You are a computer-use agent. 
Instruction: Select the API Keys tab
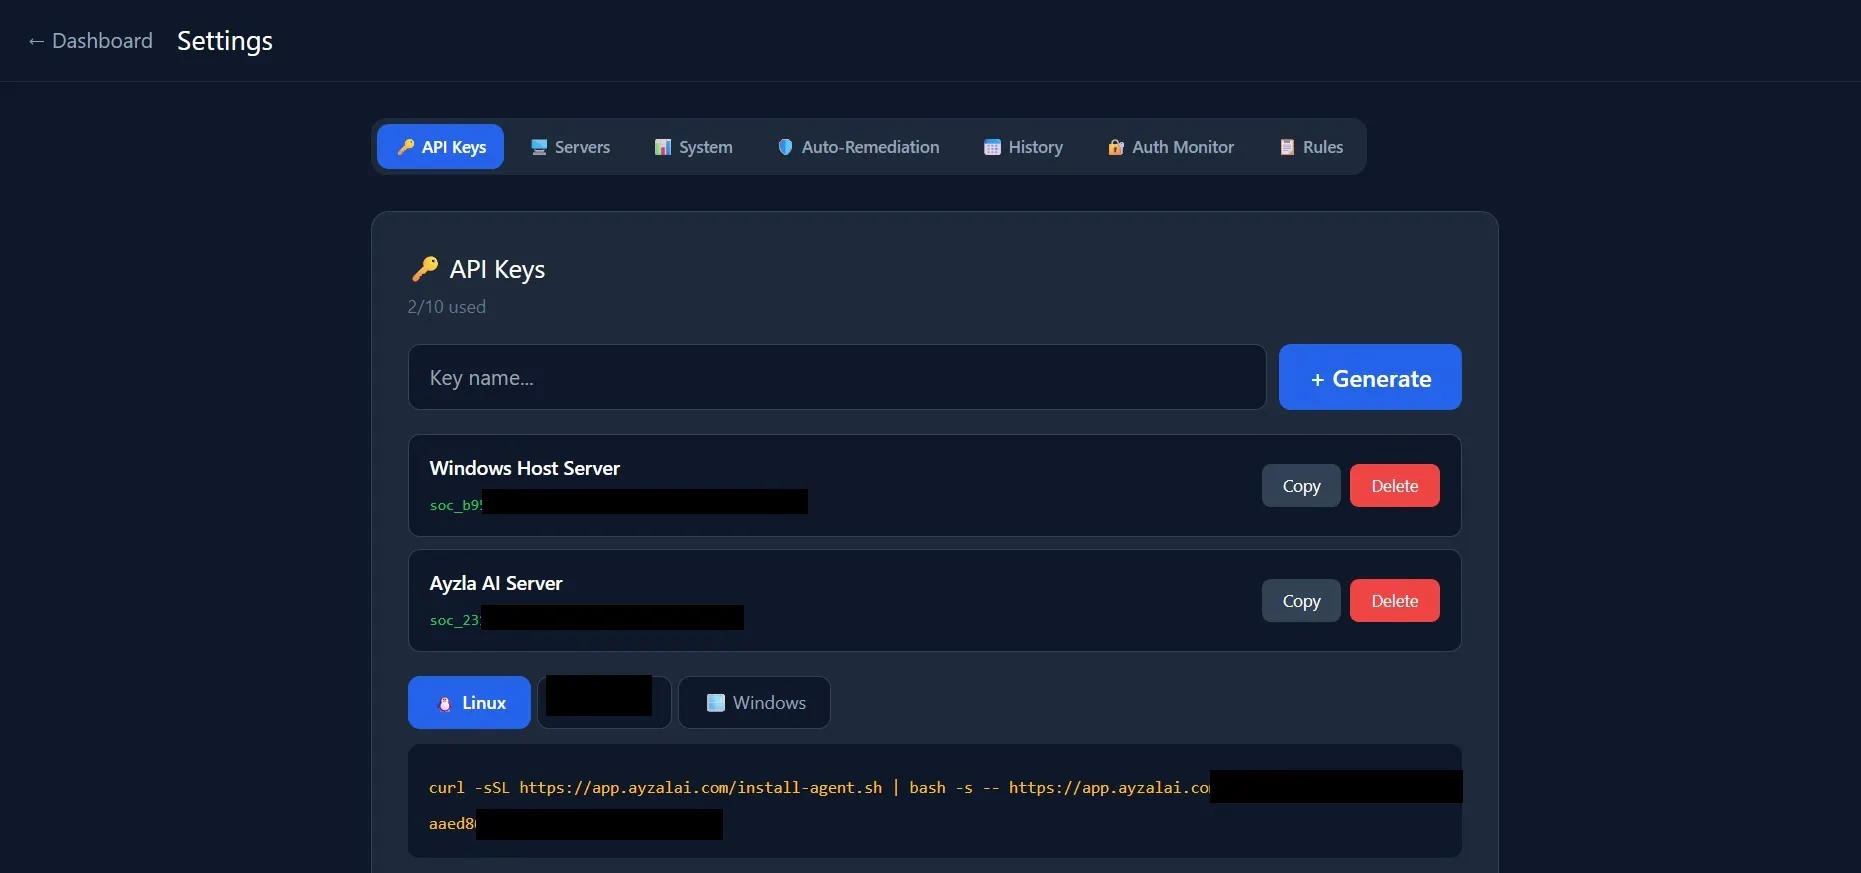(440, 147)
